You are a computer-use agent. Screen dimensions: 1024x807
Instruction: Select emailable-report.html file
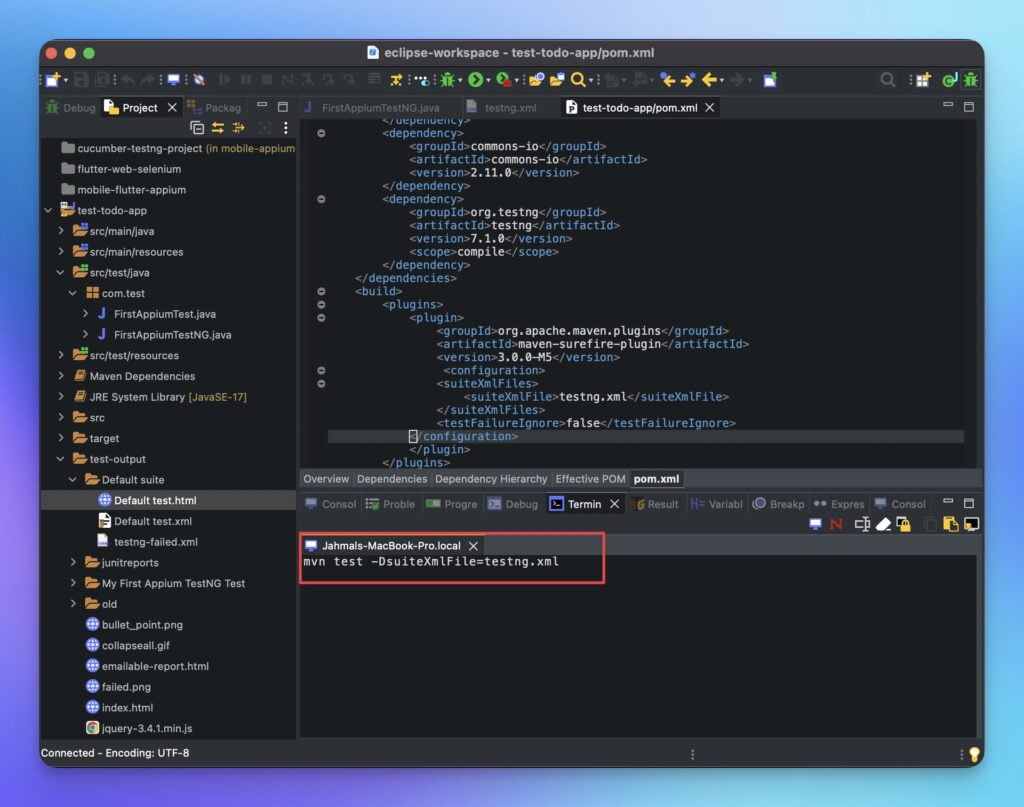click(x=155, y=666)
